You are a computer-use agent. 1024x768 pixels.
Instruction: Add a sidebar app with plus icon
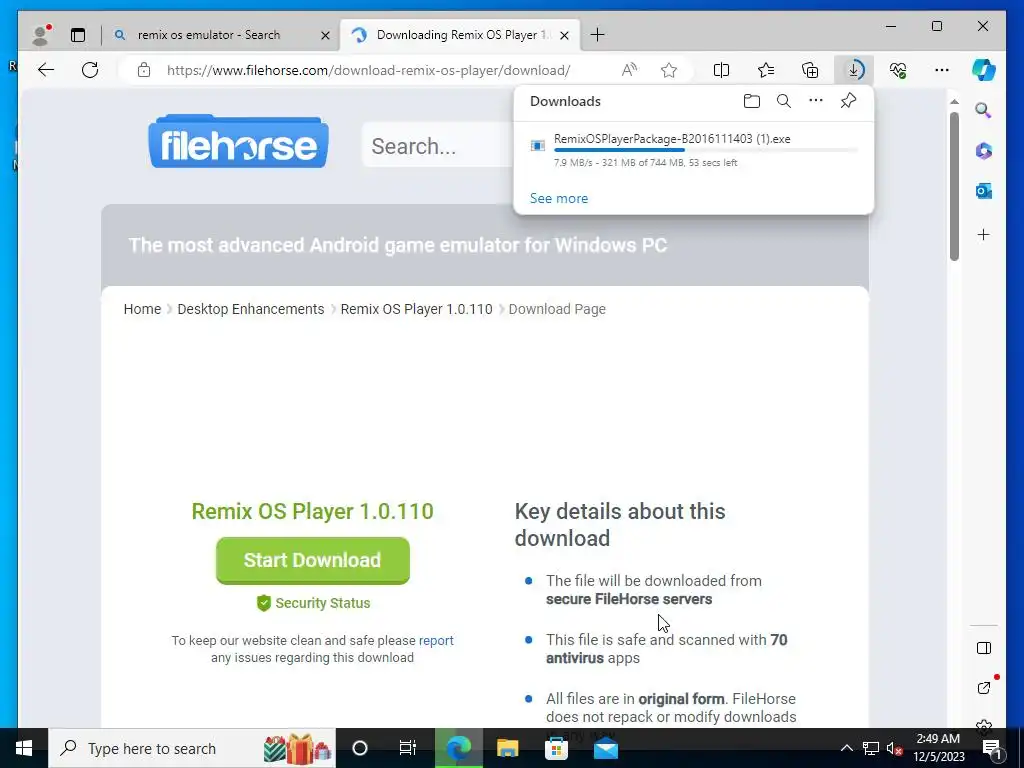tap(984, 234)
